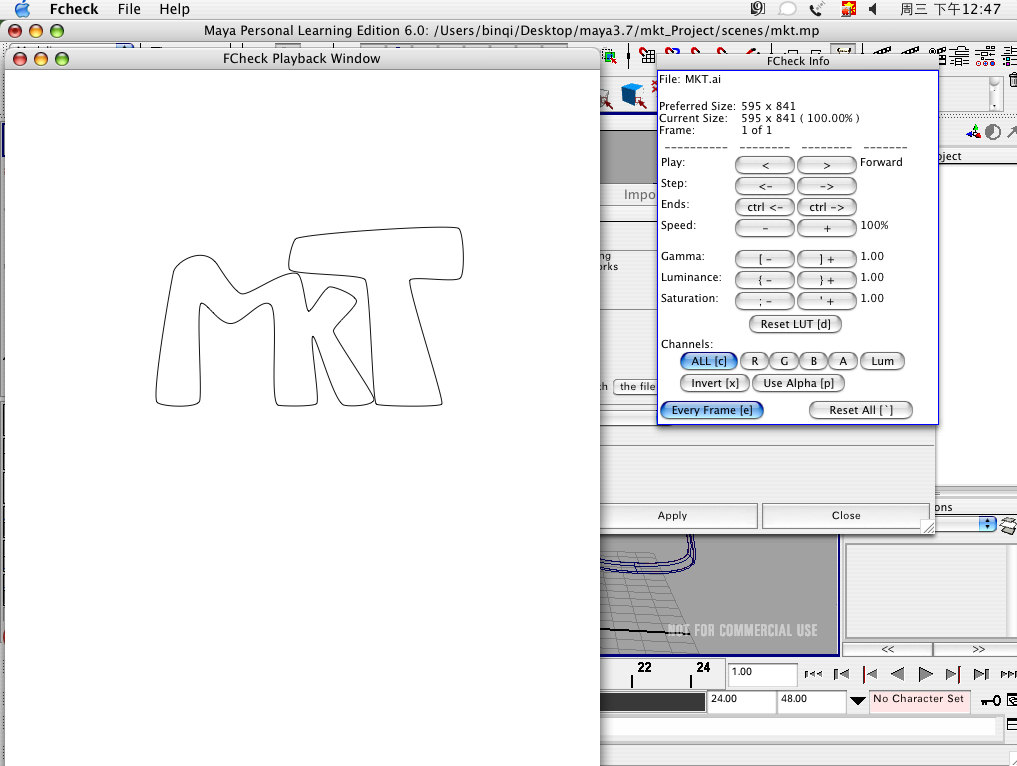This screenshot has width=1017, height=766.
Task: Click the volume icon in menu bar
Action: pyautogui.click(x=873, y=9)
